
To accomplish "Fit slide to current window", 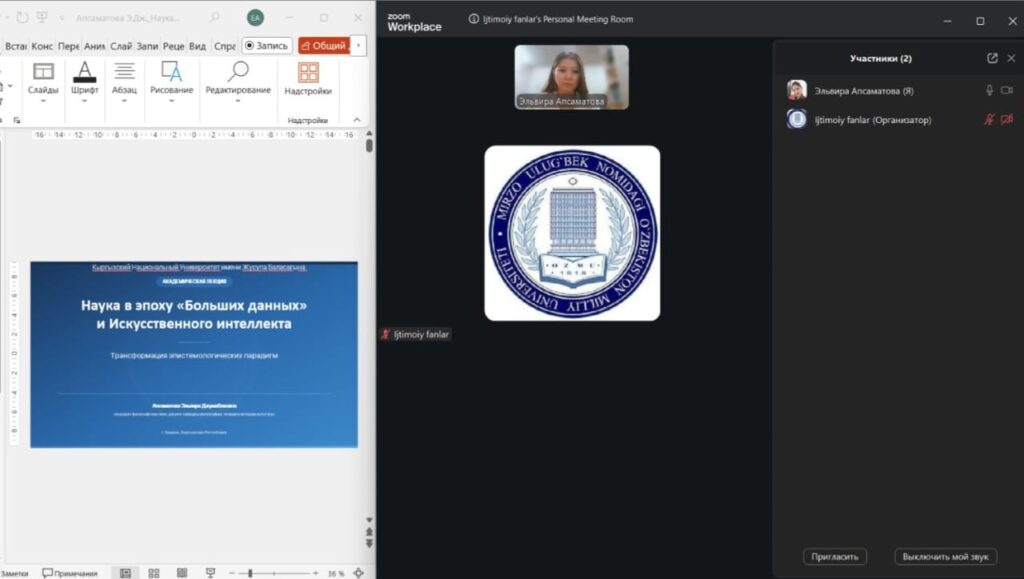I will coord(359,573).
